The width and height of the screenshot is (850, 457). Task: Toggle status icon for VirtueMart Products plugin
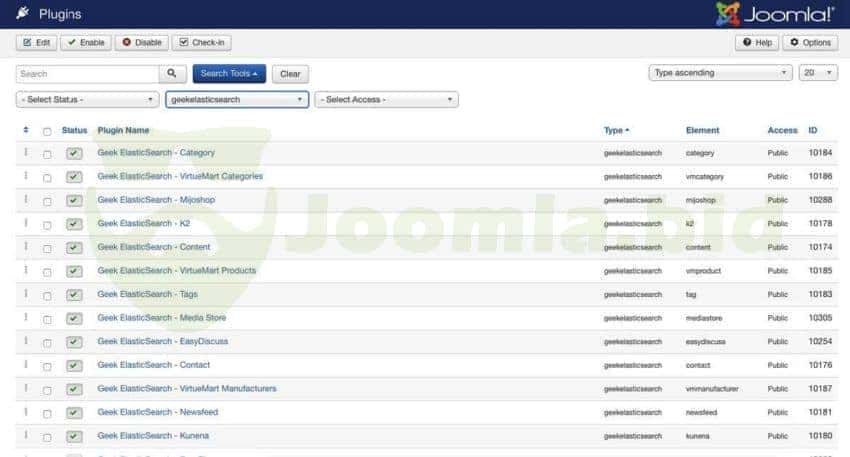[x=74, y=271]
